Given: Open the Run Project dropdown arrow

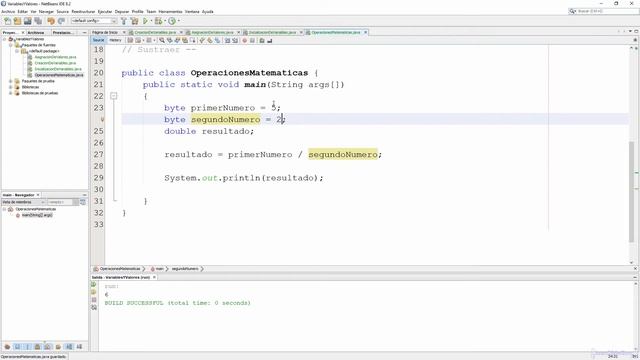Looking at the screenshot, I should (x=151, y=21).
